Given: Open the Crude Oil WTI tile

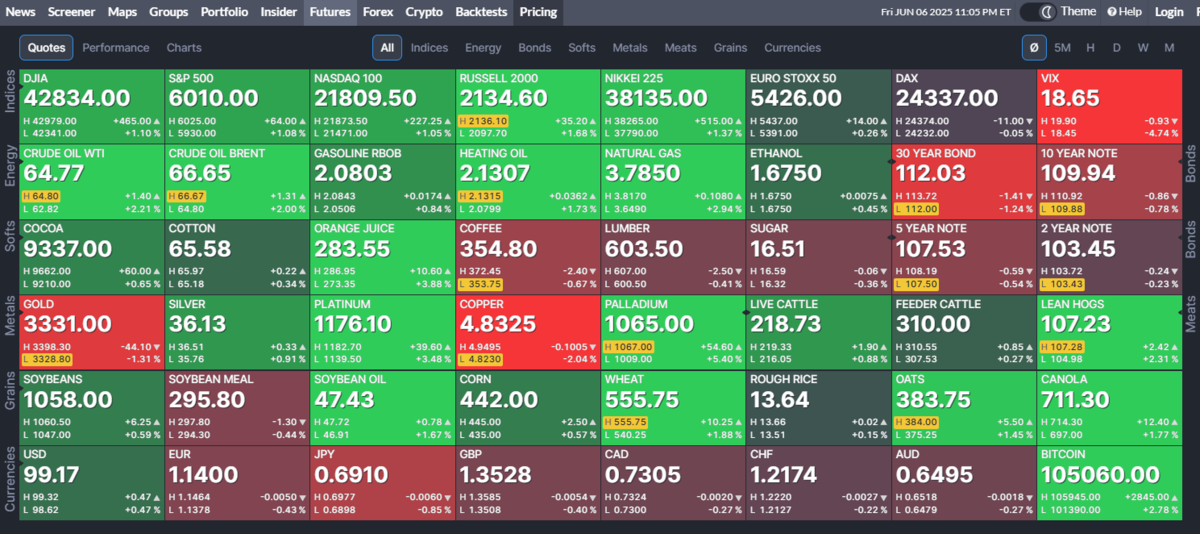Looking at the screenshot, I should [x=91, y=182].
